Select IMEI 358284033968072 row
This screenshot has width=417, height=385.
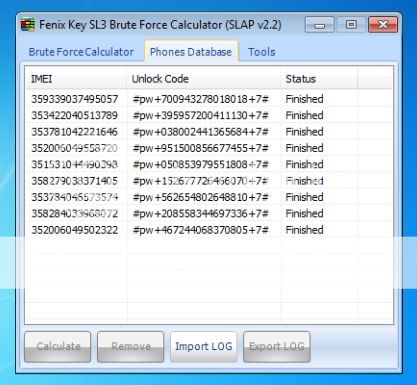(209, 213)
